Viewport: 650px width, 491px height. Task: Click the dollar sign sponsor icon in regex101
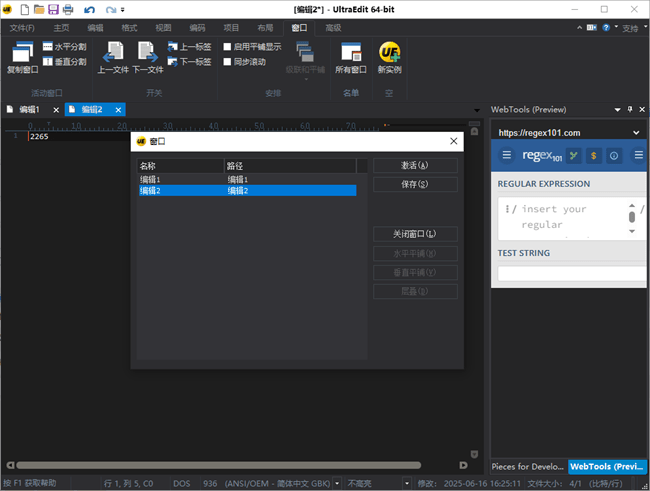pos(594,156)
